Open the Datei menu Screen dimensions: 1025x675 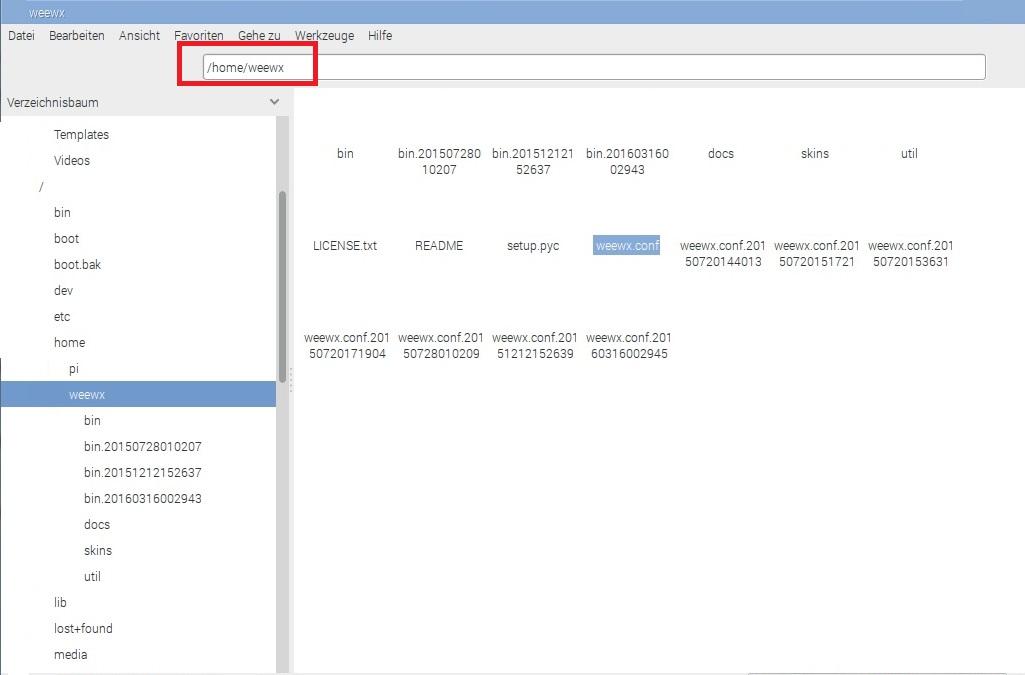(x=20, y=35)
